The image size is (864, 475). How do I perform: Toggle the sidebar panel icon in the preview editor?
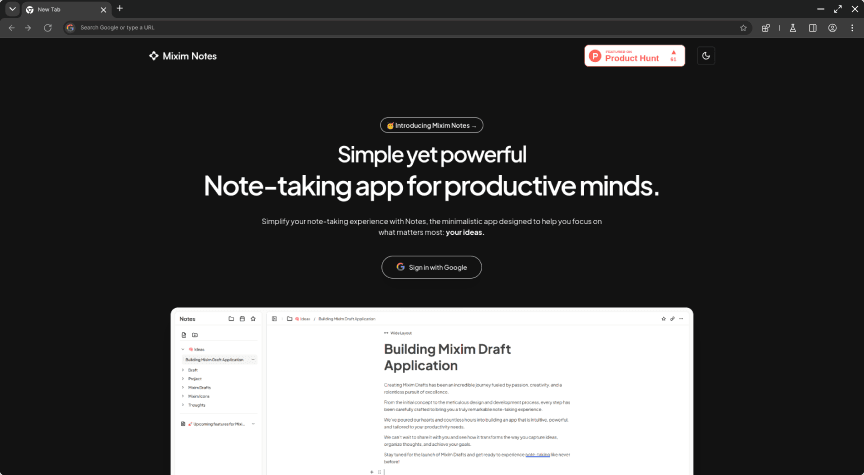[x=274, y=319]
